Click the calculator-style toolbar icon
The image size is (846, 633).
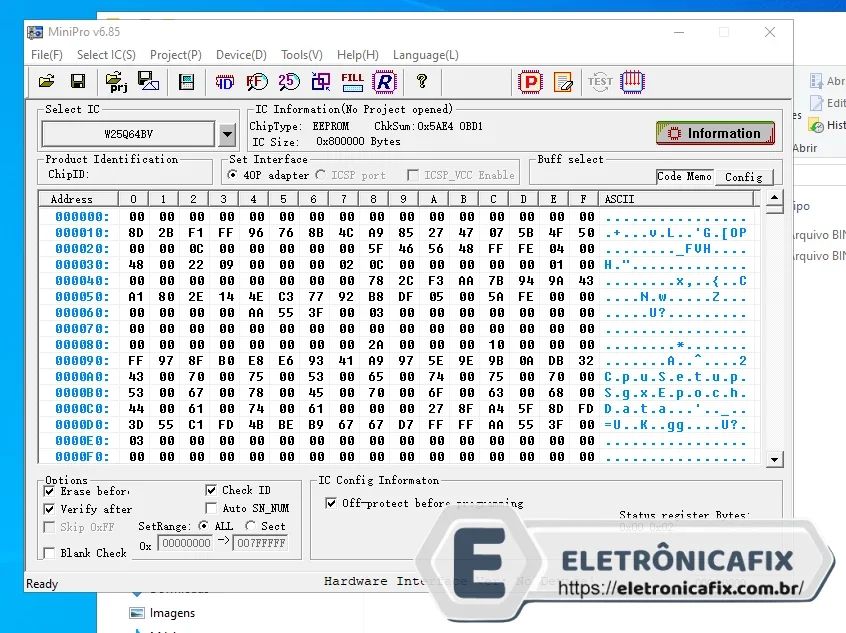[186, 82]
